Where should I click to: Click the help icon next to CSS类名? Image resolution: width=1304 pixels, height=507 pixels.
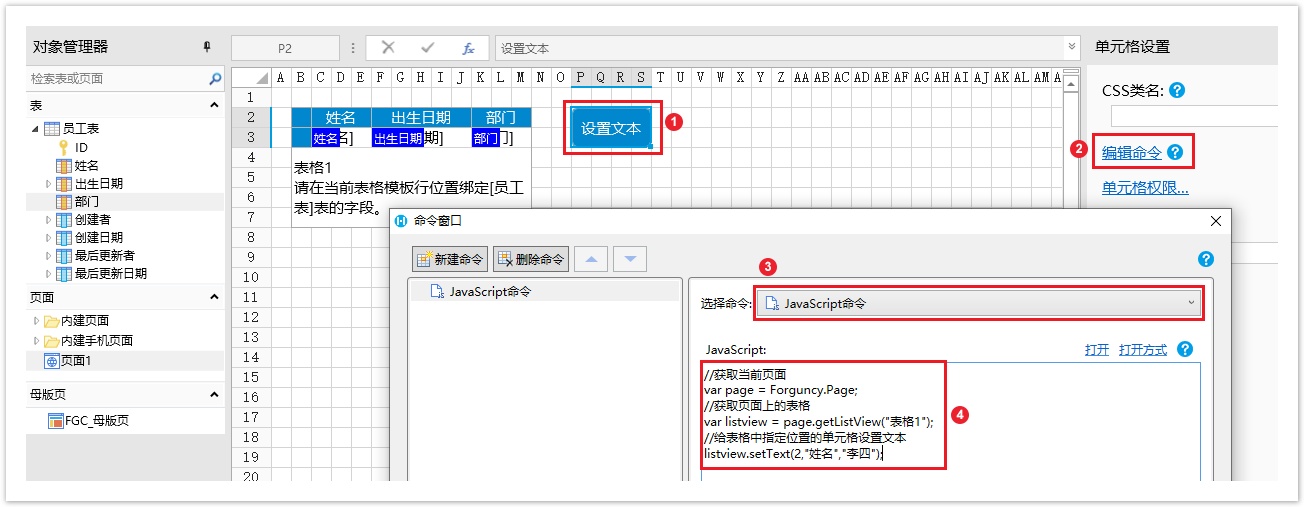[1177, 90]
